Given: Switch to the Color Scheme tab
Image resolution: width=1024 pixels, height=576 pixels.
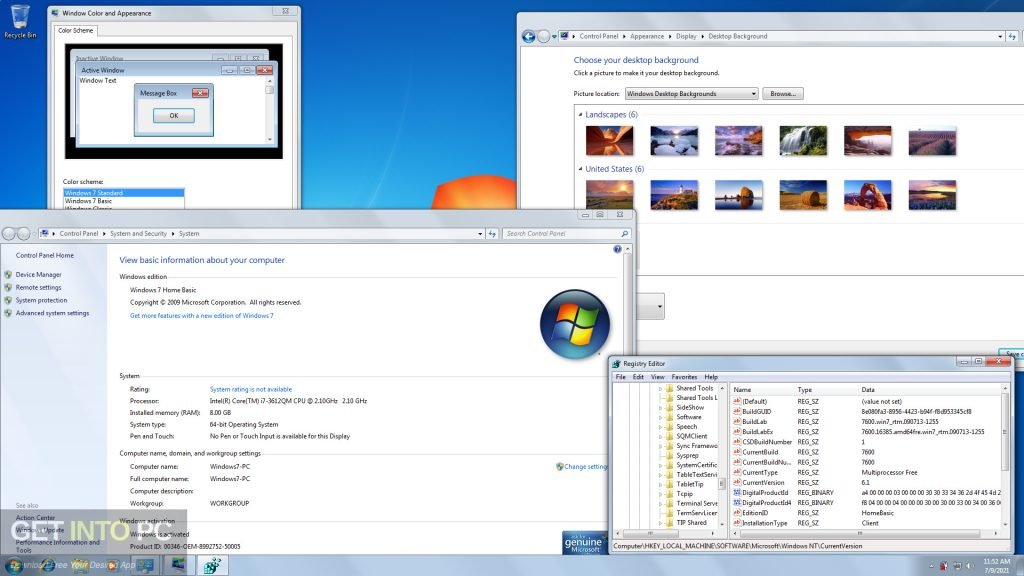Looking at the screenshot, I should 75,30.
